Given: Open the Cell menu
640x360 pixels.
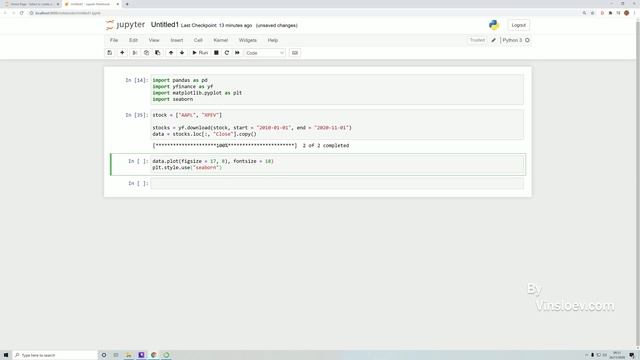Looking at the screenshot, I should pos(198,40).
